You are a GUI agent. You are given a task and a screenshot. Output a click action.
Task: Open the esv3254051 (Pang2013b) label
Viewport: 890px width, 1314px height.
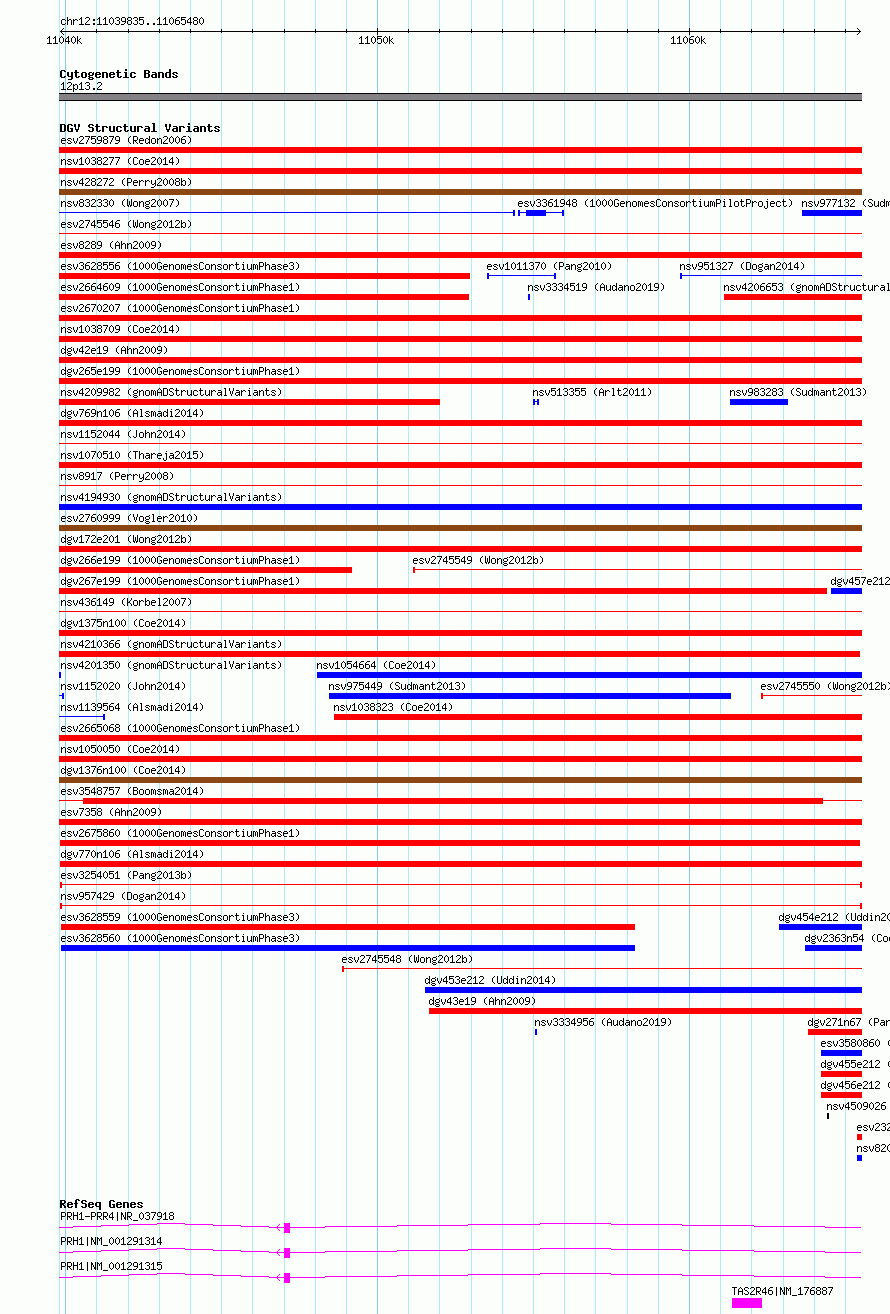(x=126, y=875)
